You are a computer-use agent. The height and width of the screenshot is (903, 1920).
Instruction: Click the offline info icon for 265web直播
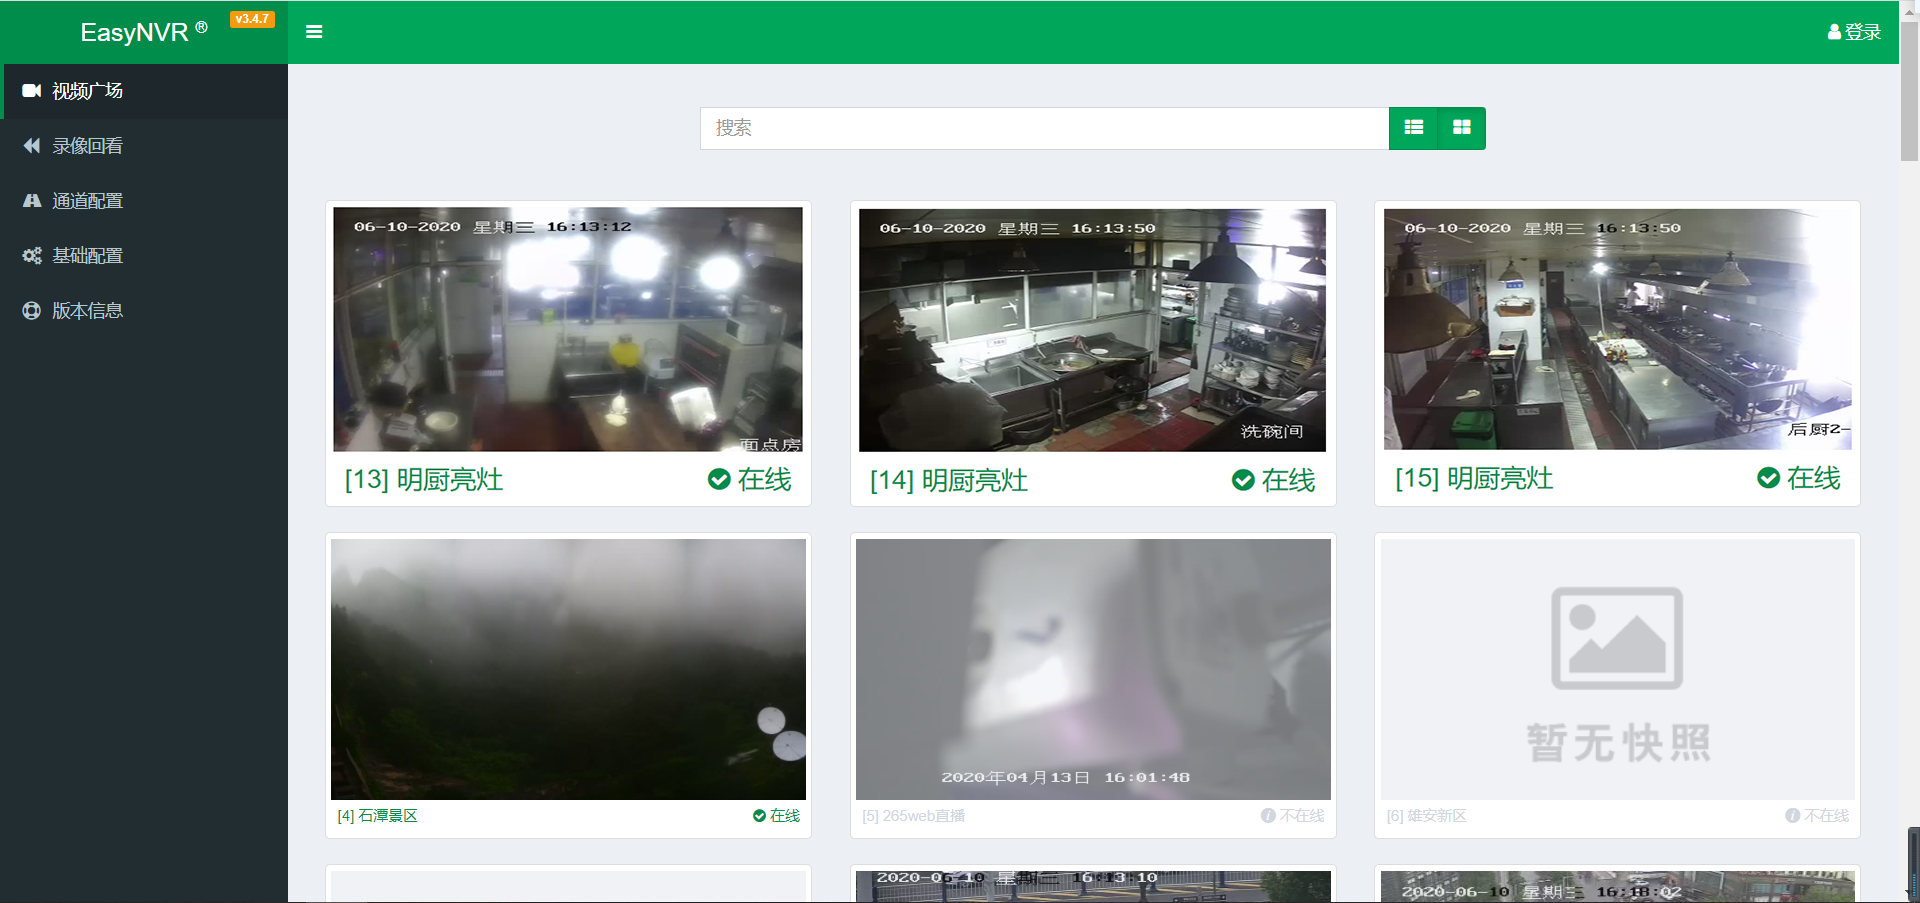click(x=1268, y=816)
